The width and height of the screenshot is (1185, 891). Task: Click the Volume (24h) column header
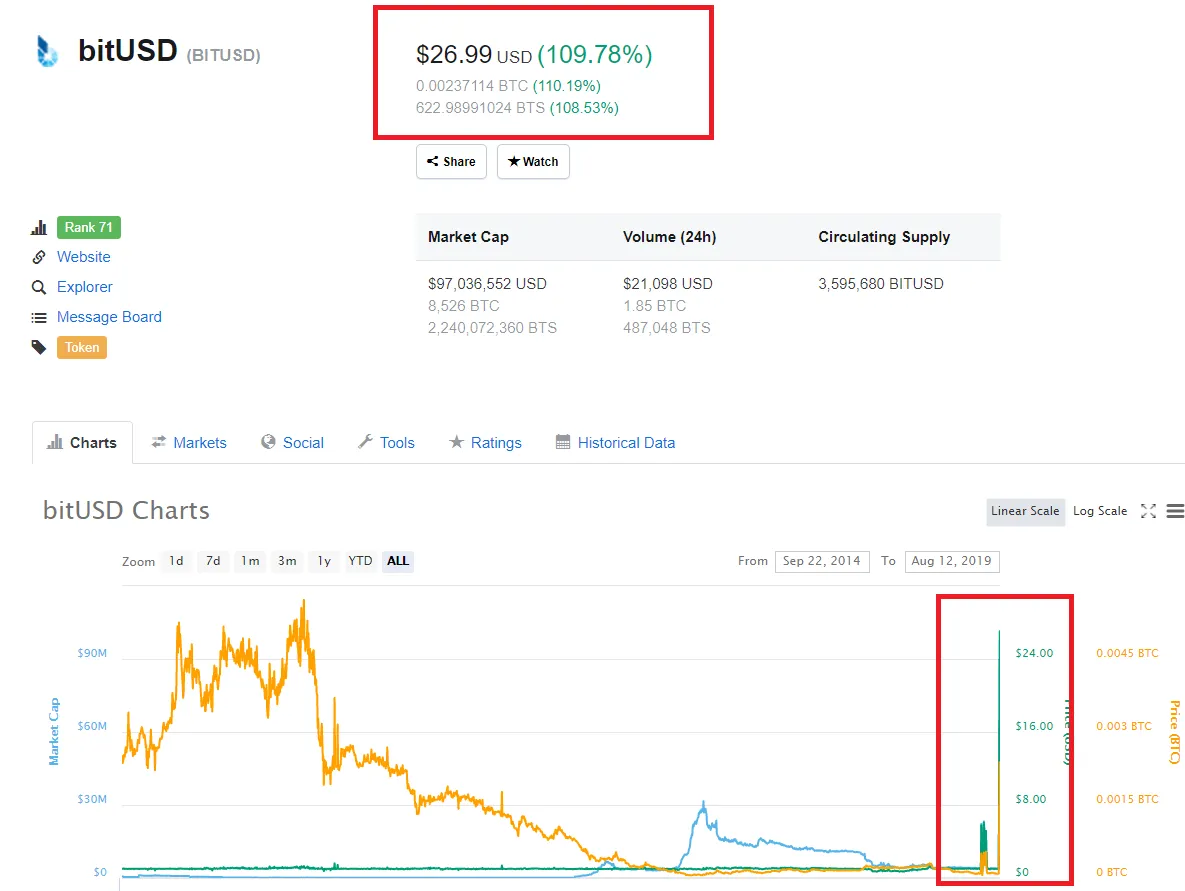click(x=670, y=237)
